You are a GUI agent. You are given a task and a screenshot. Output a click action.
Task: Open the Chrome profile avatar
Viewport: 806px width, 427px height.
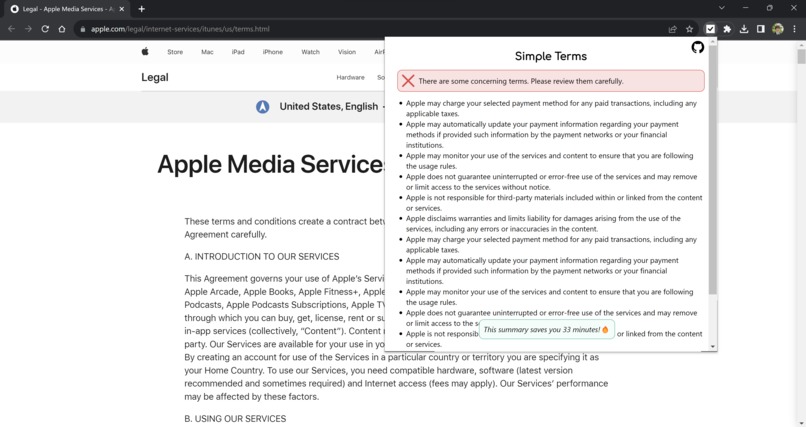point(778,29)
